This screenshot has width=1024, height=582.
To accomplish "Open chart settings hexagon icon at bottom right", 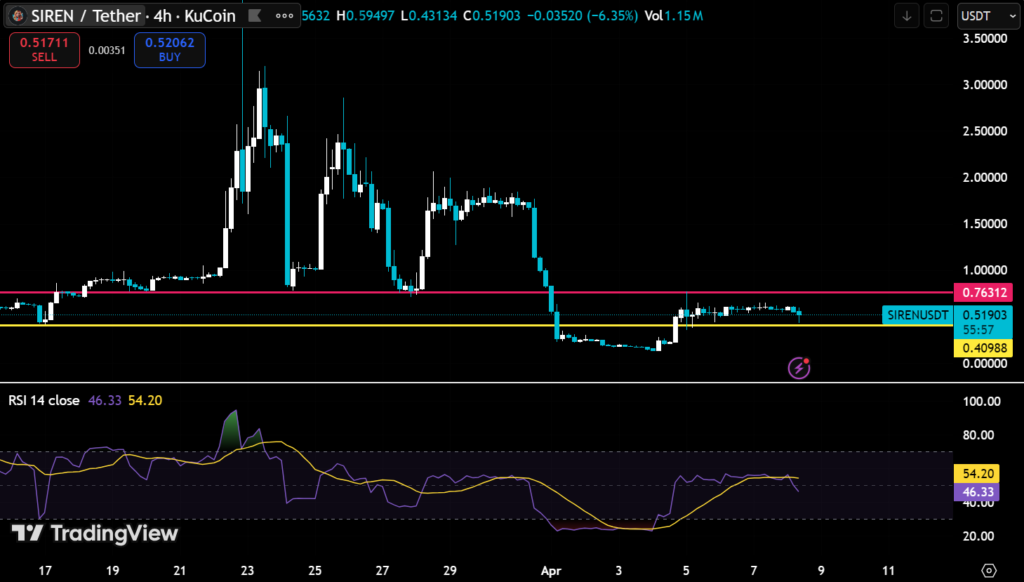I will point(989,569).
